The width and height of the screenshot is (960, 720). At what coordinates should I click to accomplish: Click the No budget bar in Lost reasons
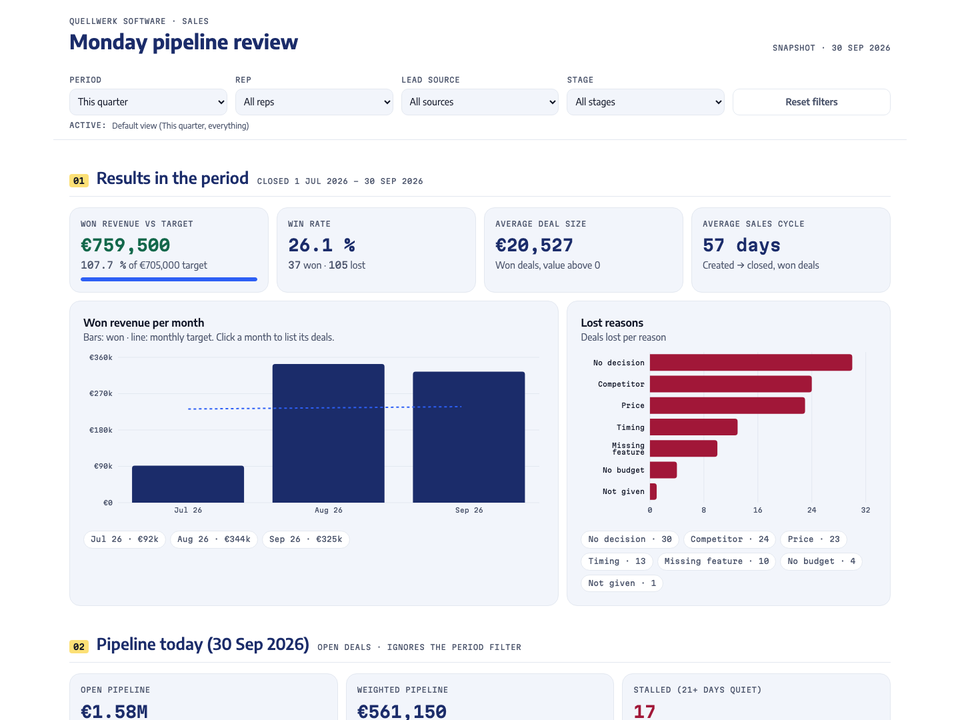[663, 470]
